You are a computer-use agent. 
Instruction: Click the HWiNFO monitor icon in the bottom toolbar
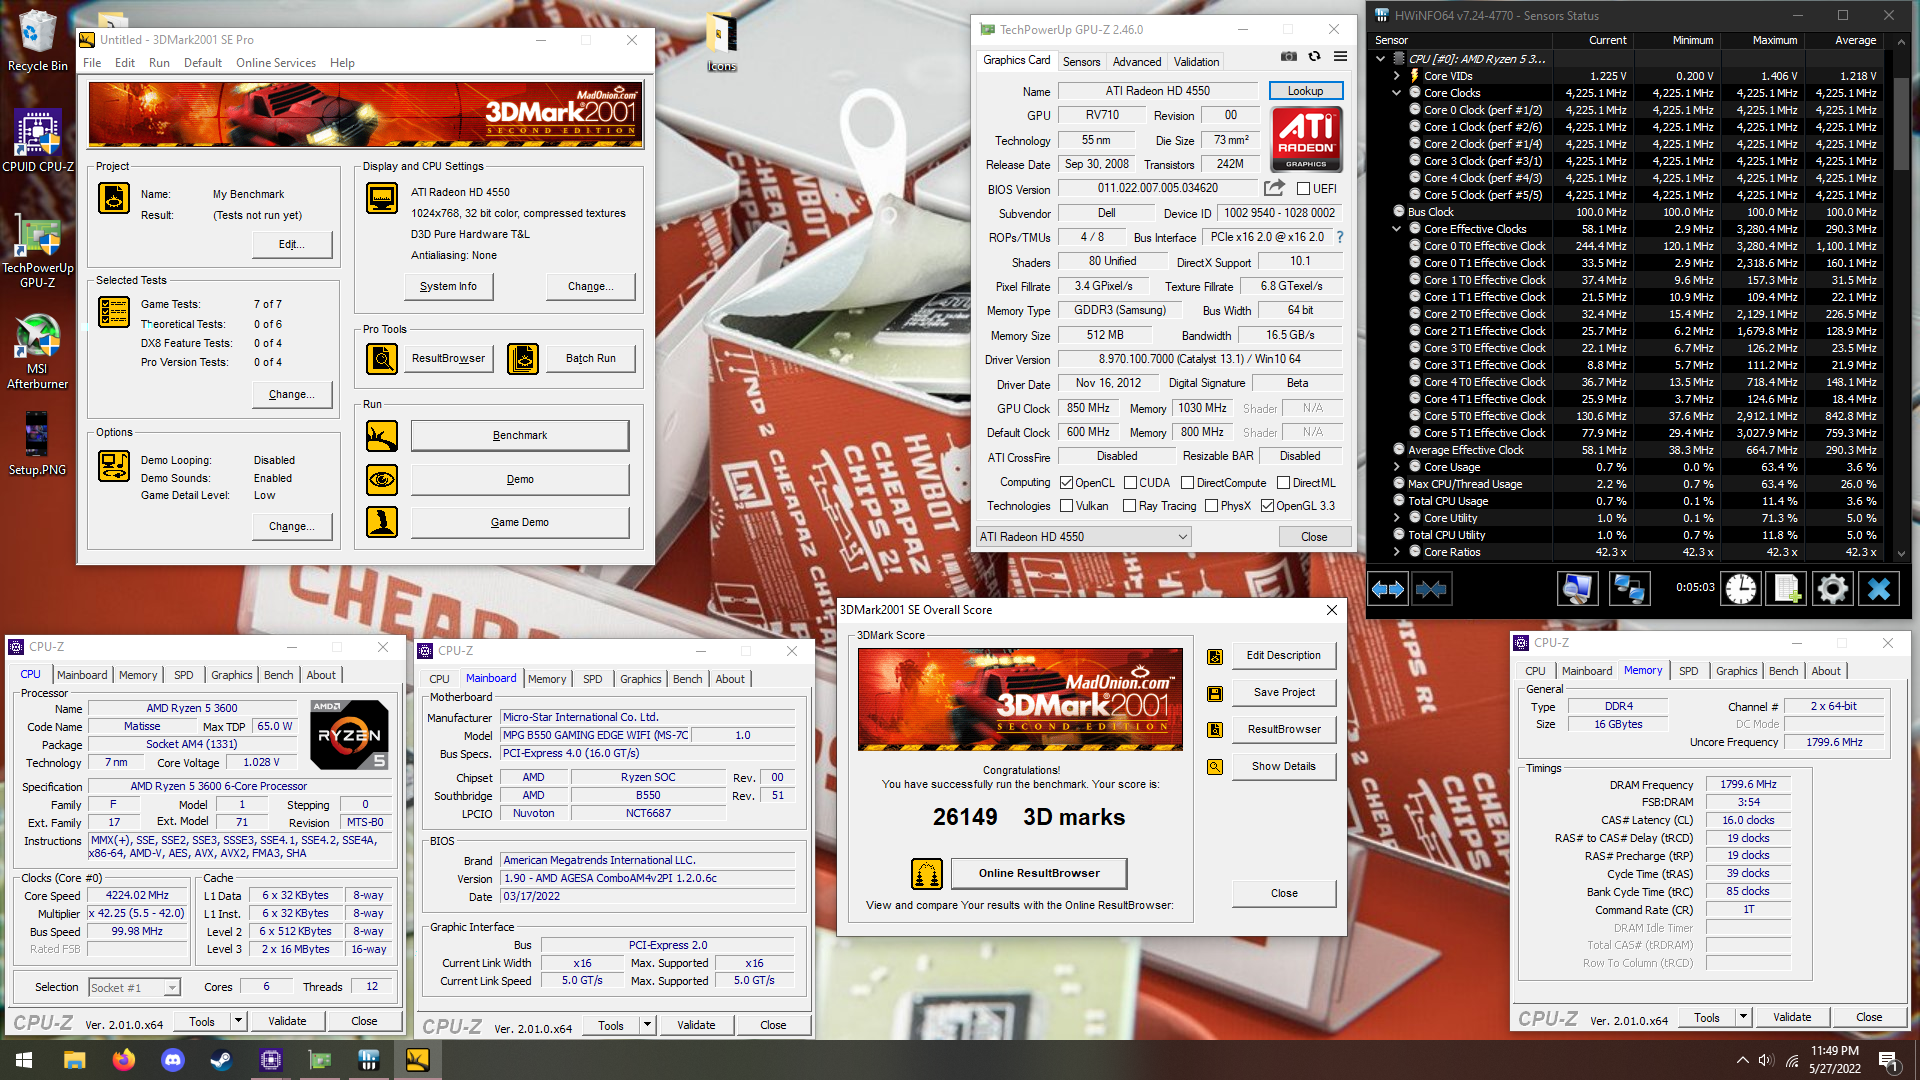tap(1577, 589)
